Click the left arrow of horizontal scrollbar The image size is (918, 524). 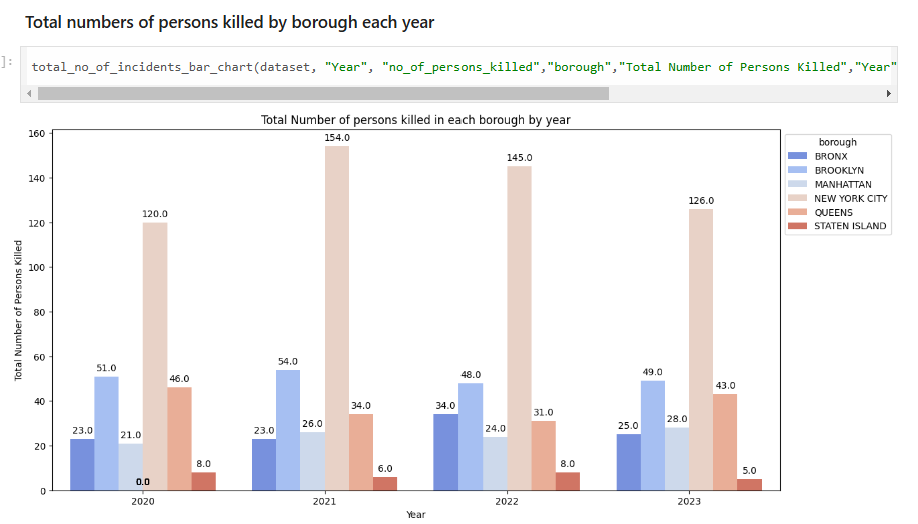pos(29,94)
